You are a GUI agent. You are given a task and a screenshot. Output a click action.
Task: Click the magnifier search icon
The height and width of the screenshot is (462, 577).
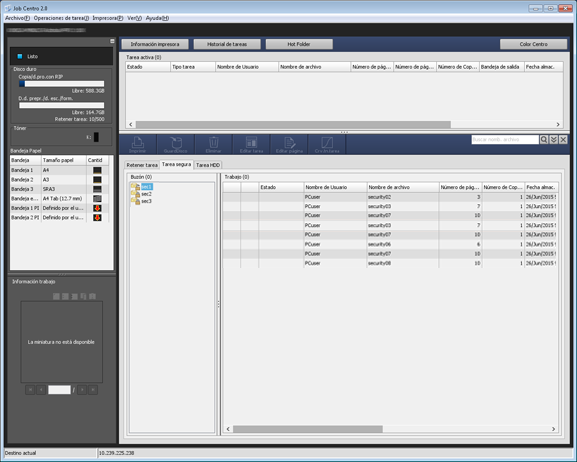point(544,140)
